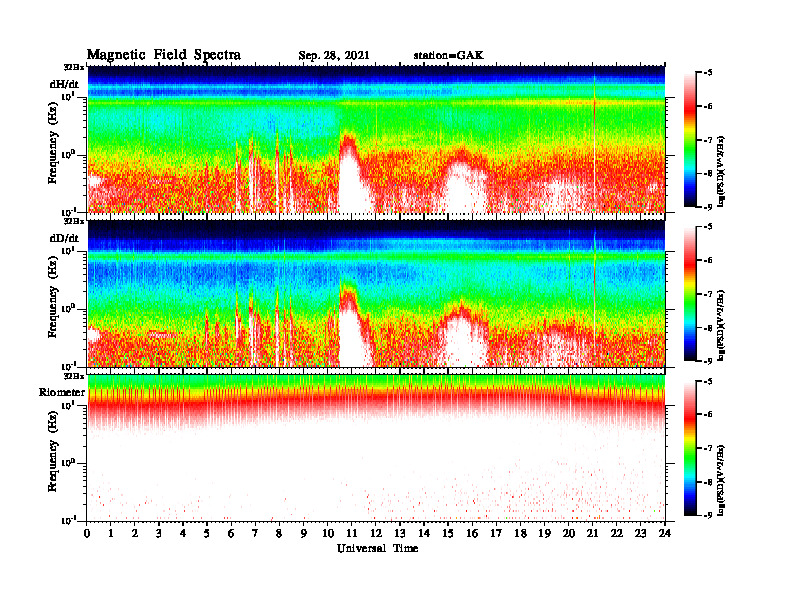
Task: Click inside the dD/dt spectrogram plot
Action: coord(376,294)
